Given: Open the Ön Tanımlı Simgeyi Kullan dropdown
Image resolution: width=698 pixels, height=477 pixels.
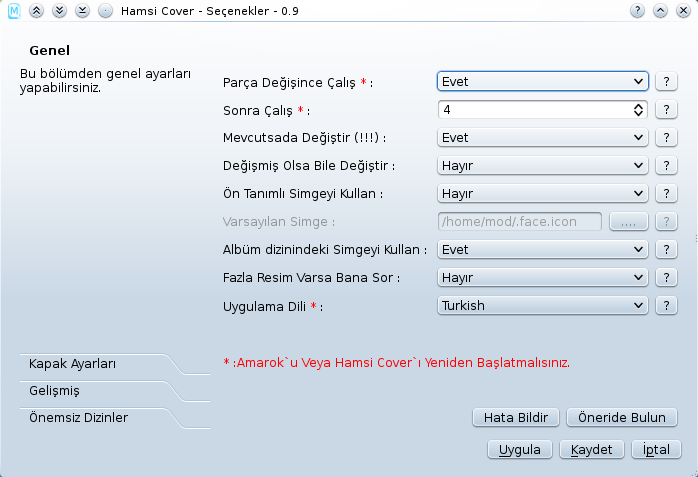Looking at the screenshot, I should coord(543,194).
